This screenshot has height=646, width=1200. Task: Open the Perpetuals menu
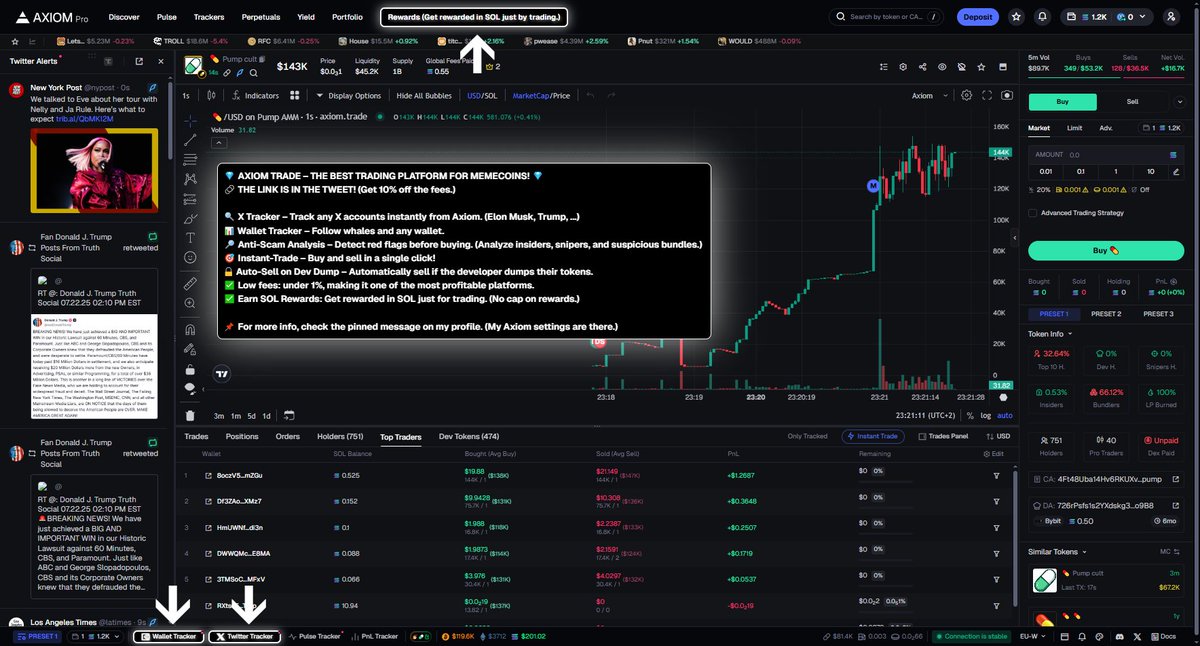click(x=261, y=17)
